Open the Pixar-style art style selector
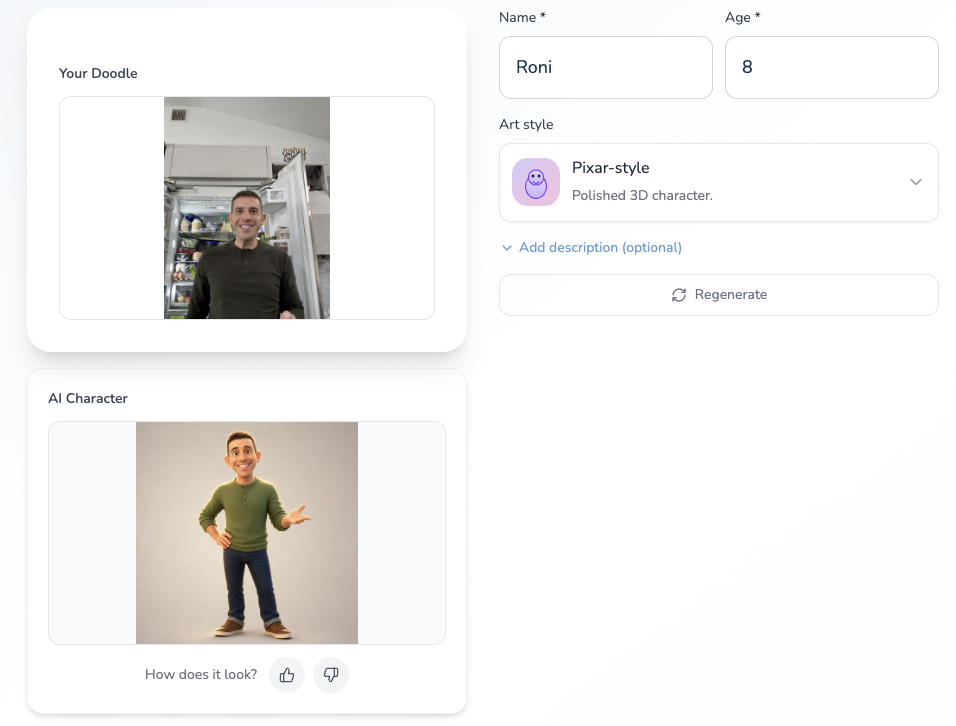Screen dimensions: 956x726 pyautogui.click(x=718, y=182)
